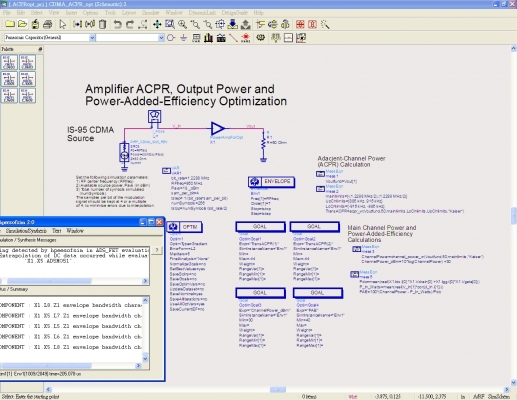Open the Panasonic Capacitor palette dropdown
This screenshot has height=400, width=517.
pos(92,38)
